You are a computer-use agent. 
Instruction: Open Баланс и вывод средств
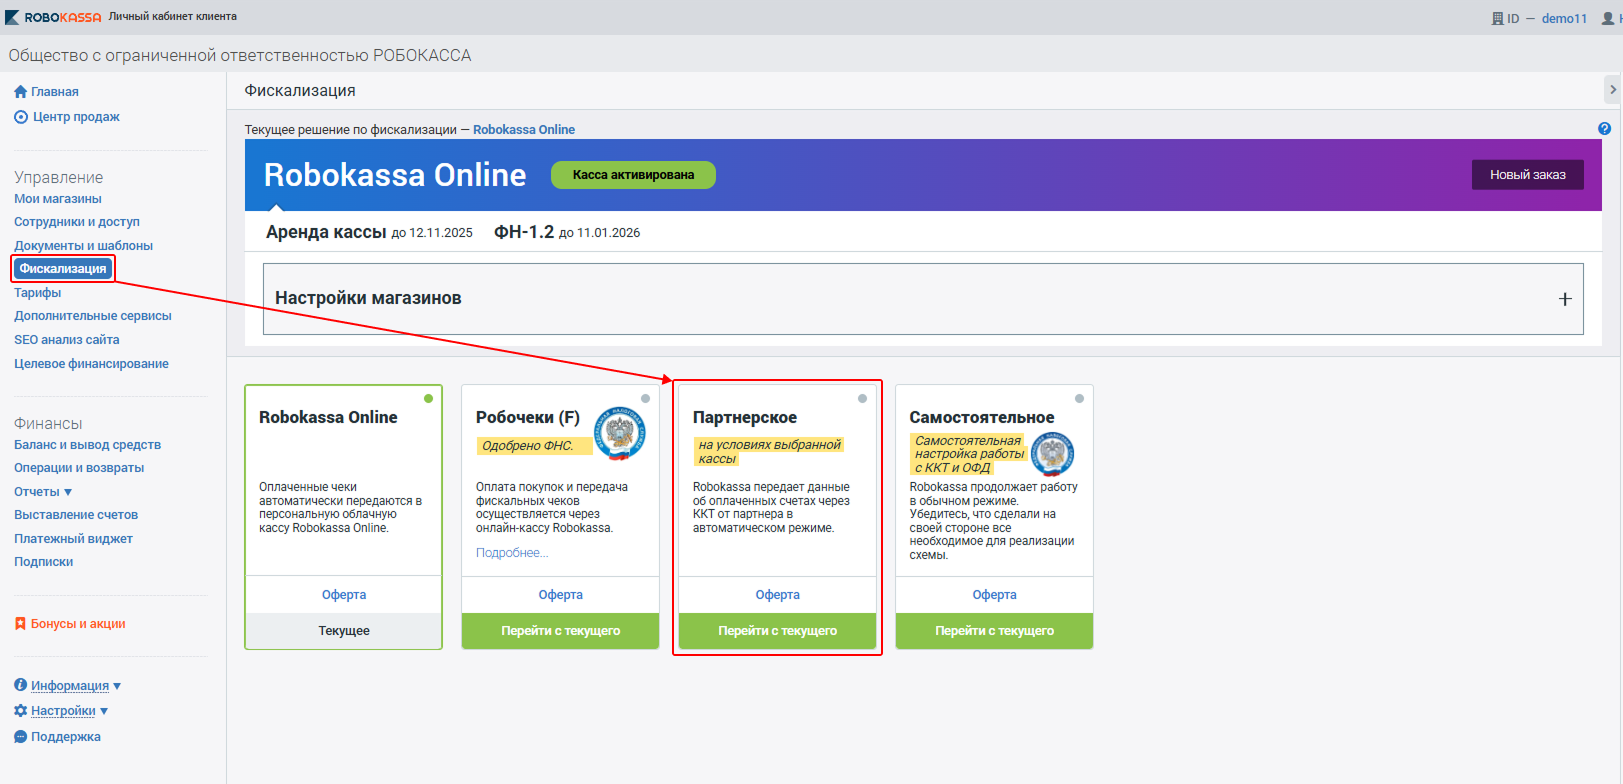[88, 444]
